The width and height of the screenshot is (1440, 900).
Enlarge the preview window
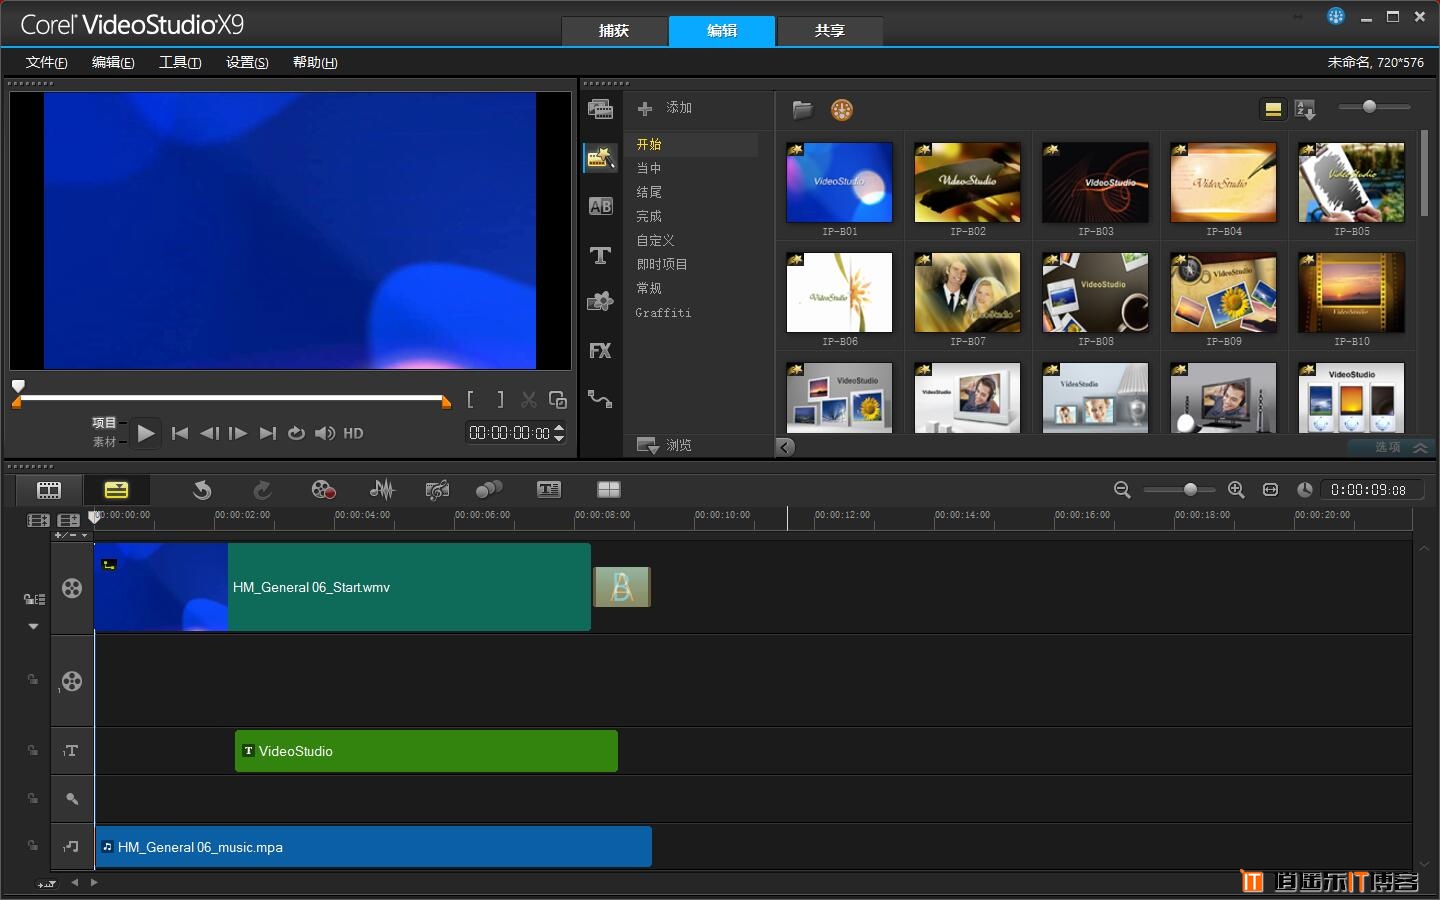(558, 400)
